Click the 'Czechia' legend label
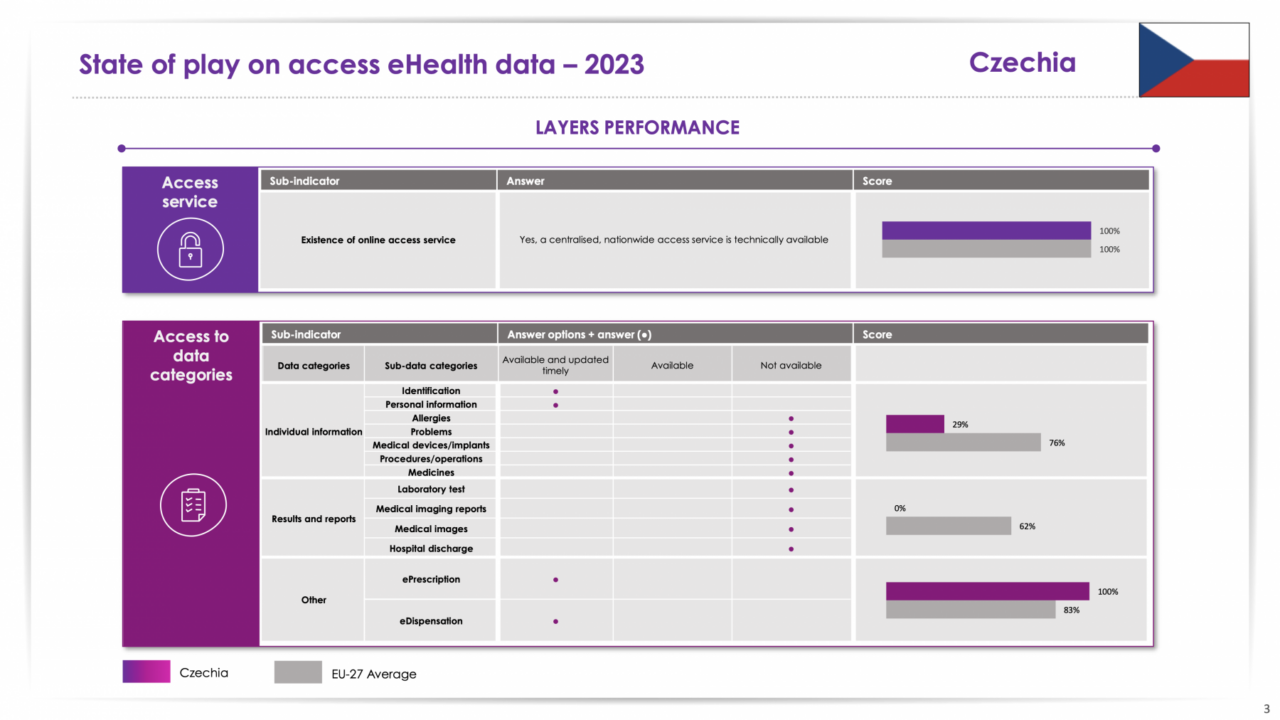 coord(203,673)
